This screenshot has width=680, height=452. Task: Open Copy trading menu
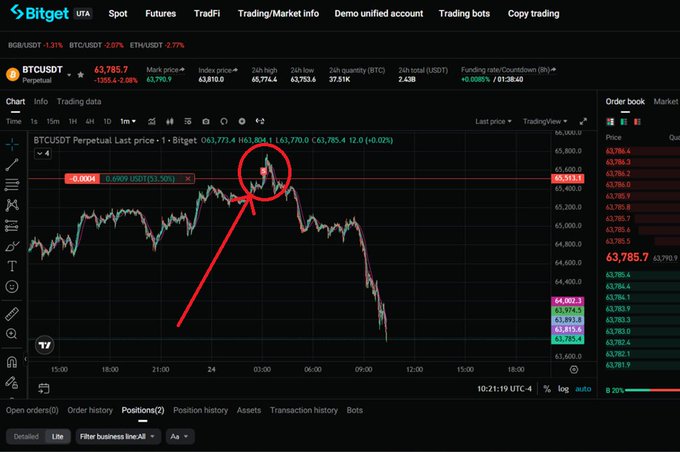coord(533,13)
